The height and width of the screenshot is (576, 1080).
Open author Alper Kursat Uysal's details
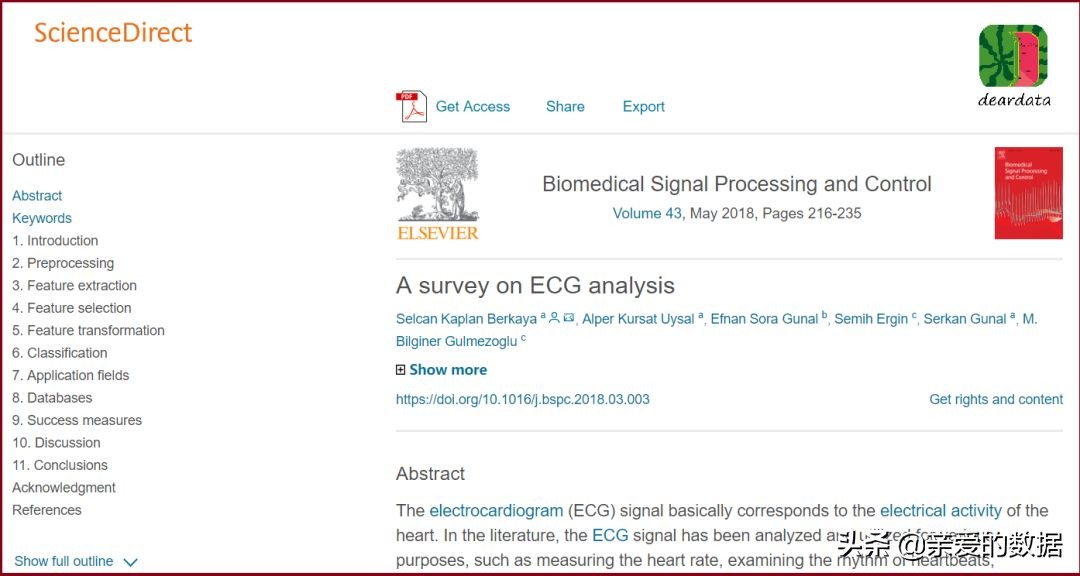pyautogui.click(x=638, y=319)
